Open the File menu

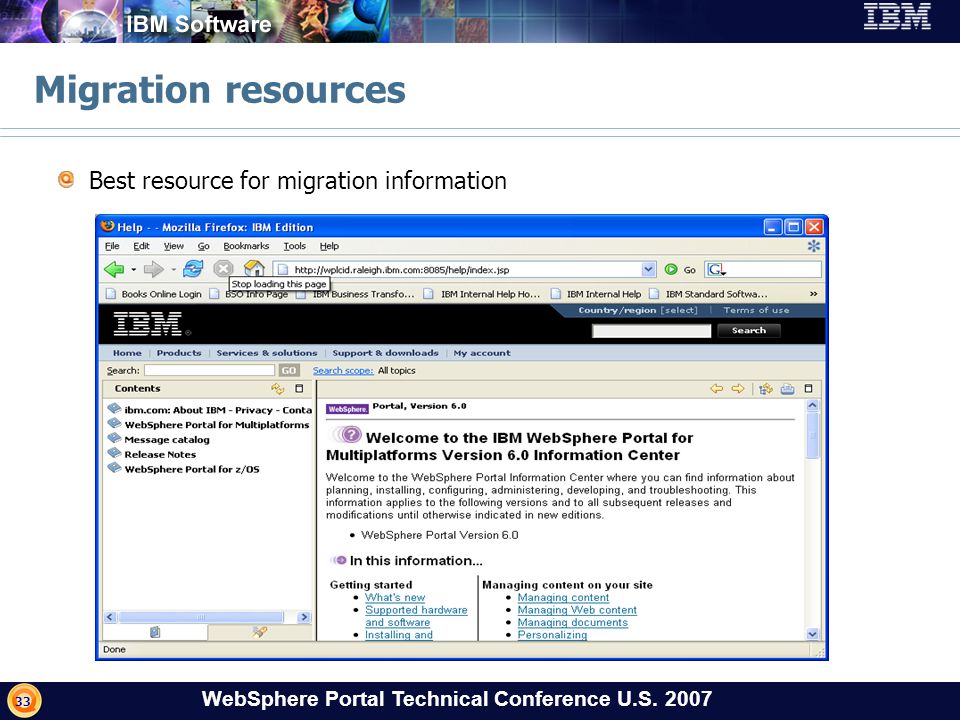[x=112, y=246]
